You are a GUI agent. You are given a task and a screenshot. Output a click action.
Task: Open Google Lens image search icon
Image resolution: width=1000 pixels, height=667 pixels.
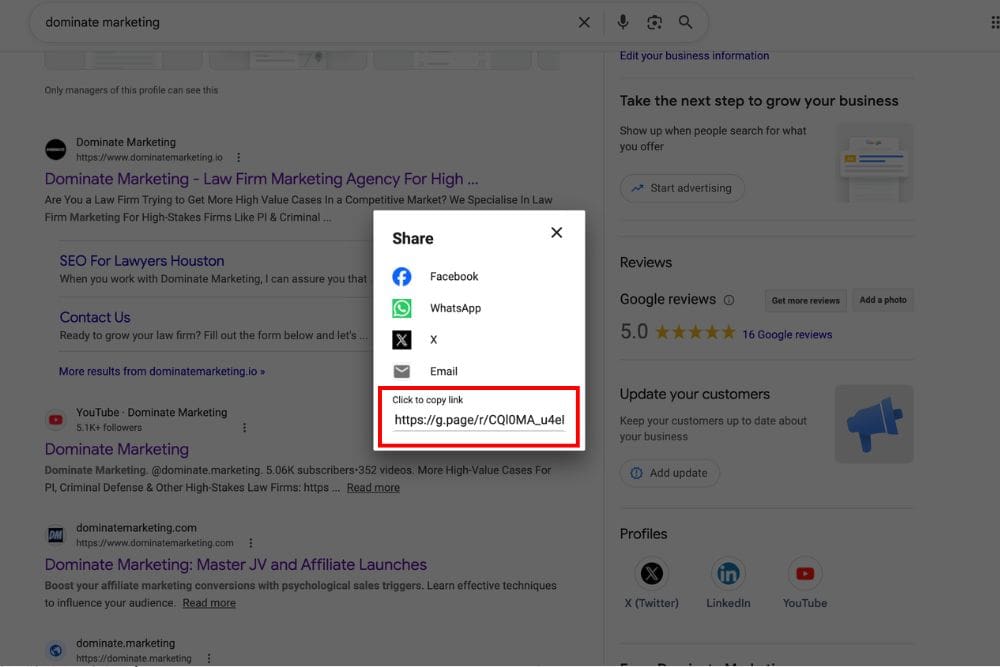point(654,22)
